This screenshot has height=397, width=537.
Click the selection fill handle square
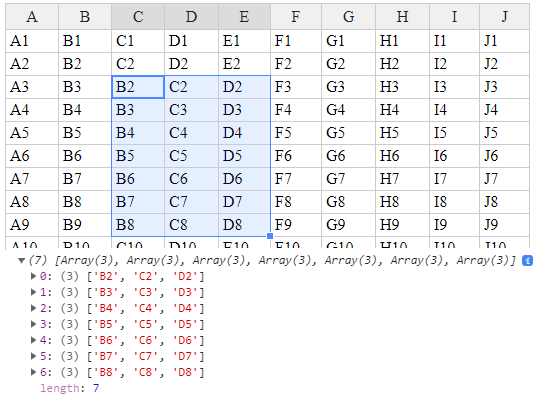270,236
